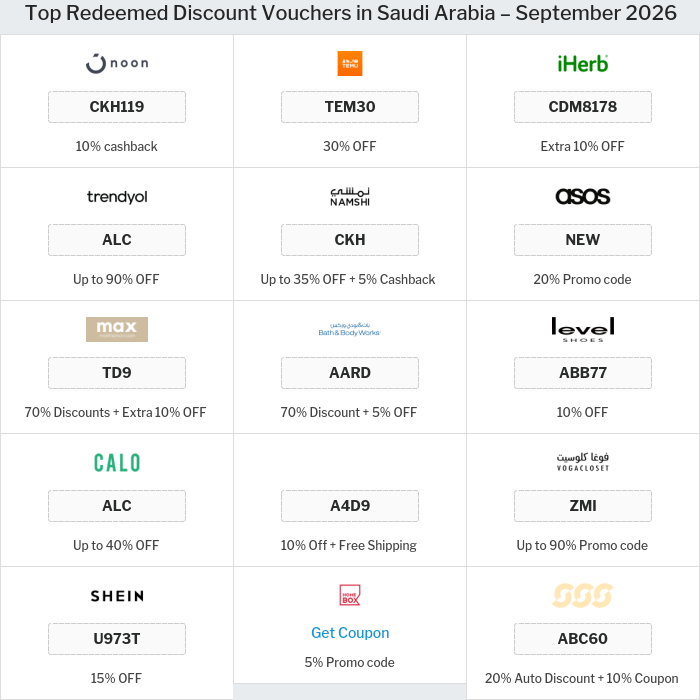The image size is (700, 700).
Task: Click the noon store logo
Action: (x=117, y=63)
